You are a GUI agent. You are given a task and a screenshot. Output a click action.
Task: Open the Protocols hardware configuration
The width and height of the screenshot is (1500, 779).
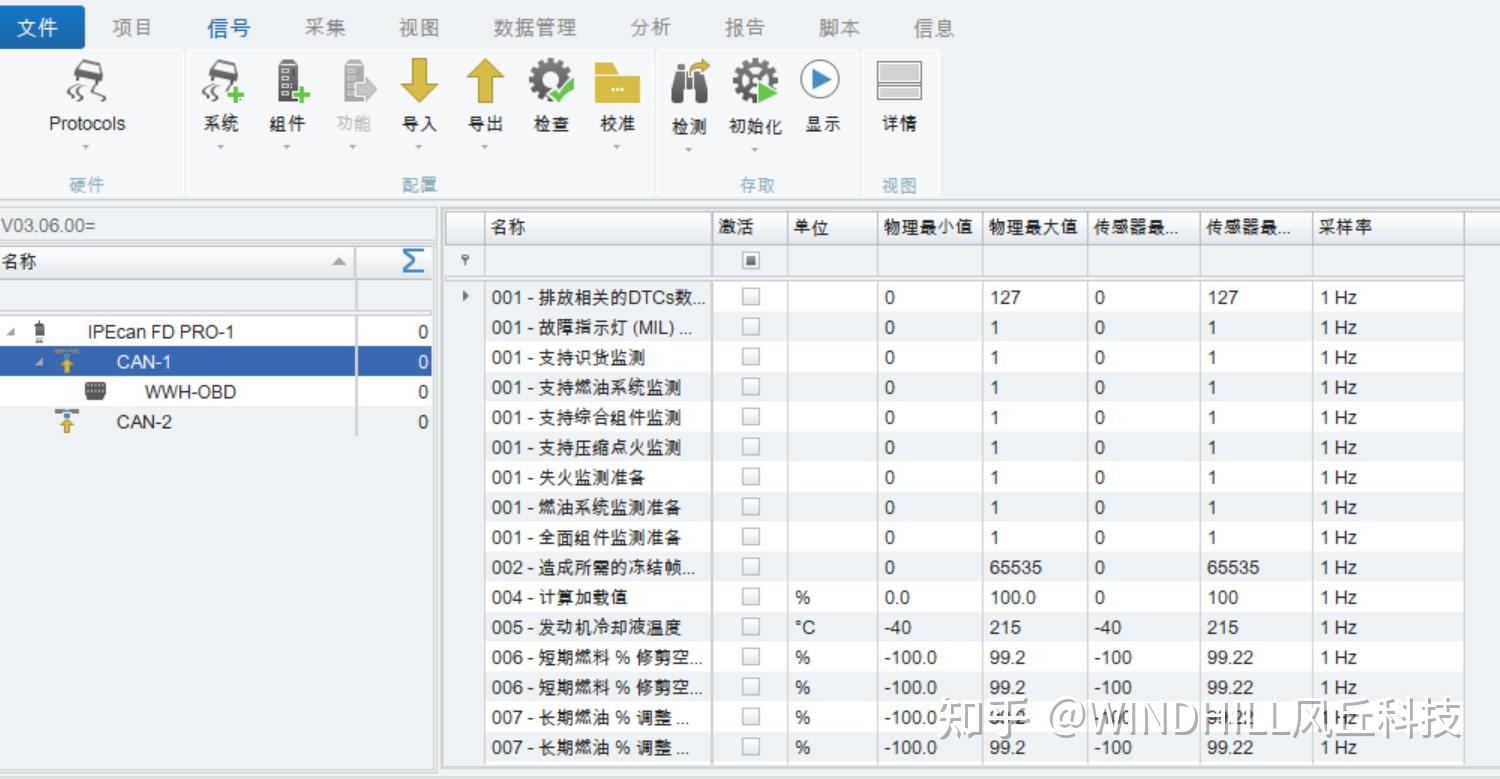tap(85, 95)
